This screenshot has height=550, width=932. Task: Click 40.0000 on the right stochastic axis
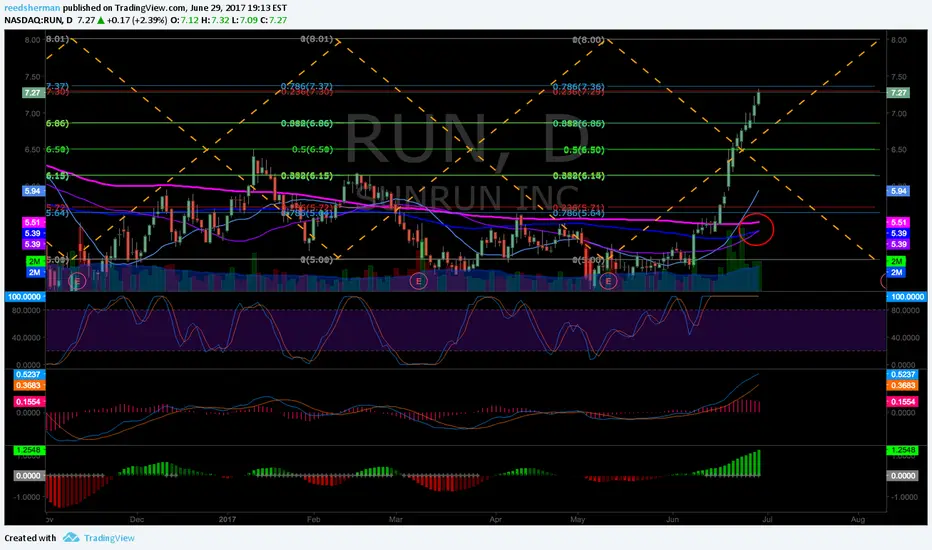point(903,337)
